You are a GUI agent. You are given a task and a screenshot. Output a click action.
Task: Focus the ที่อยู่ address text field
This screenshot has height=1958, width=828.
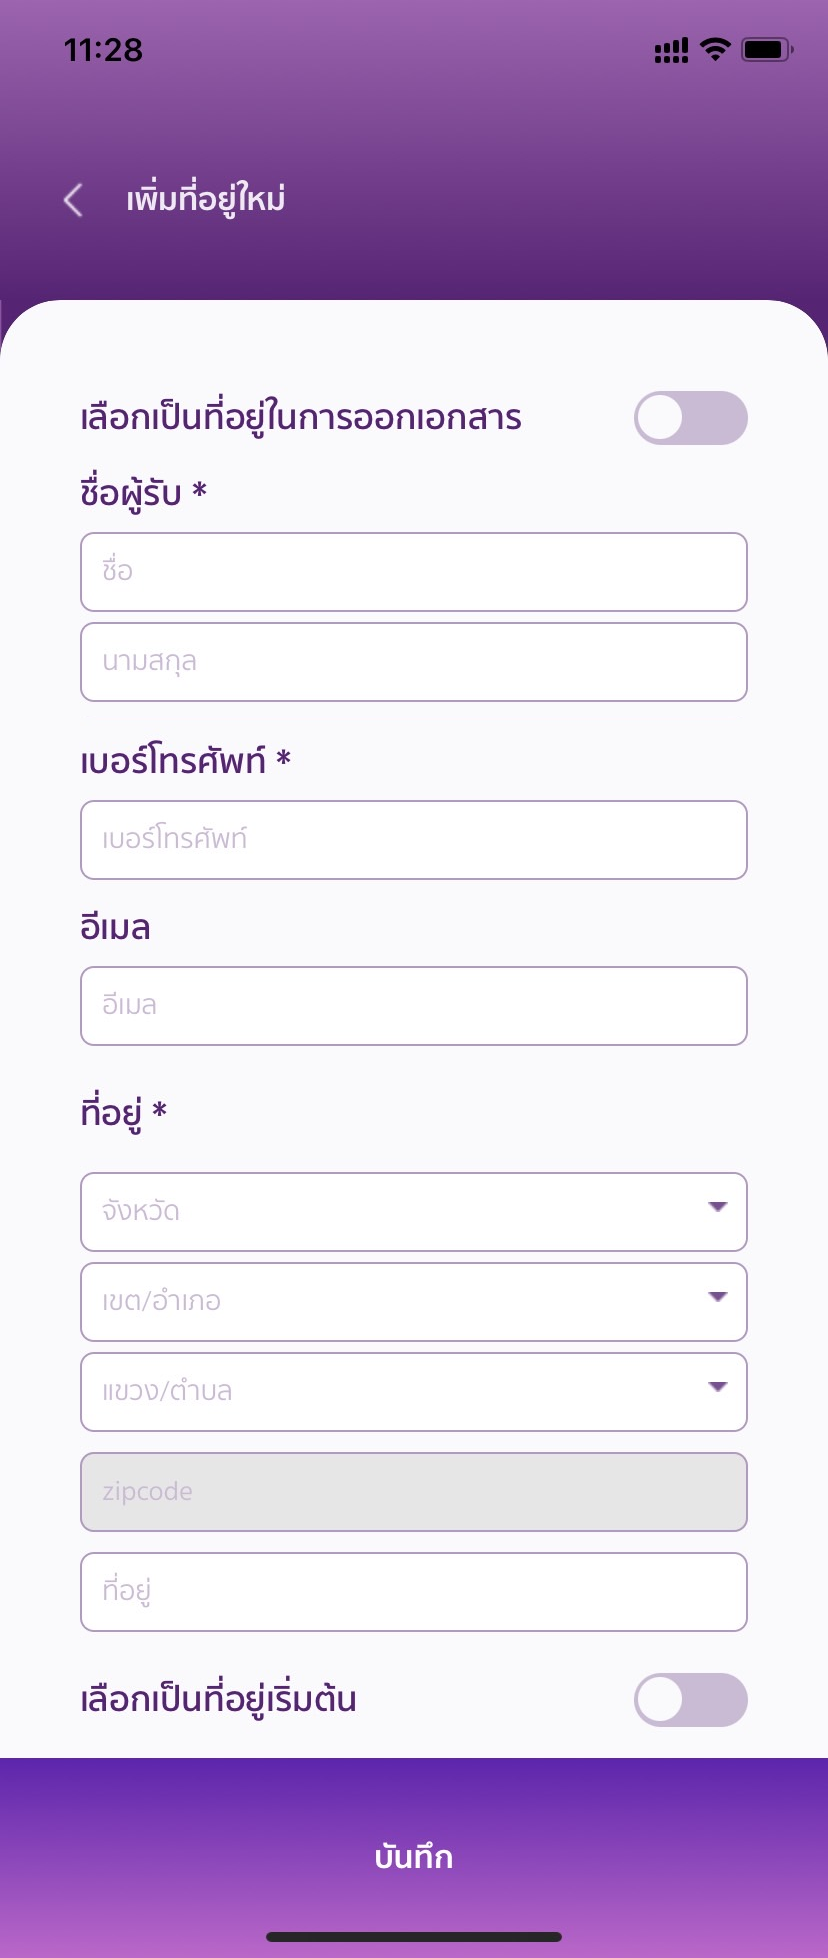tap(414, 1592)
